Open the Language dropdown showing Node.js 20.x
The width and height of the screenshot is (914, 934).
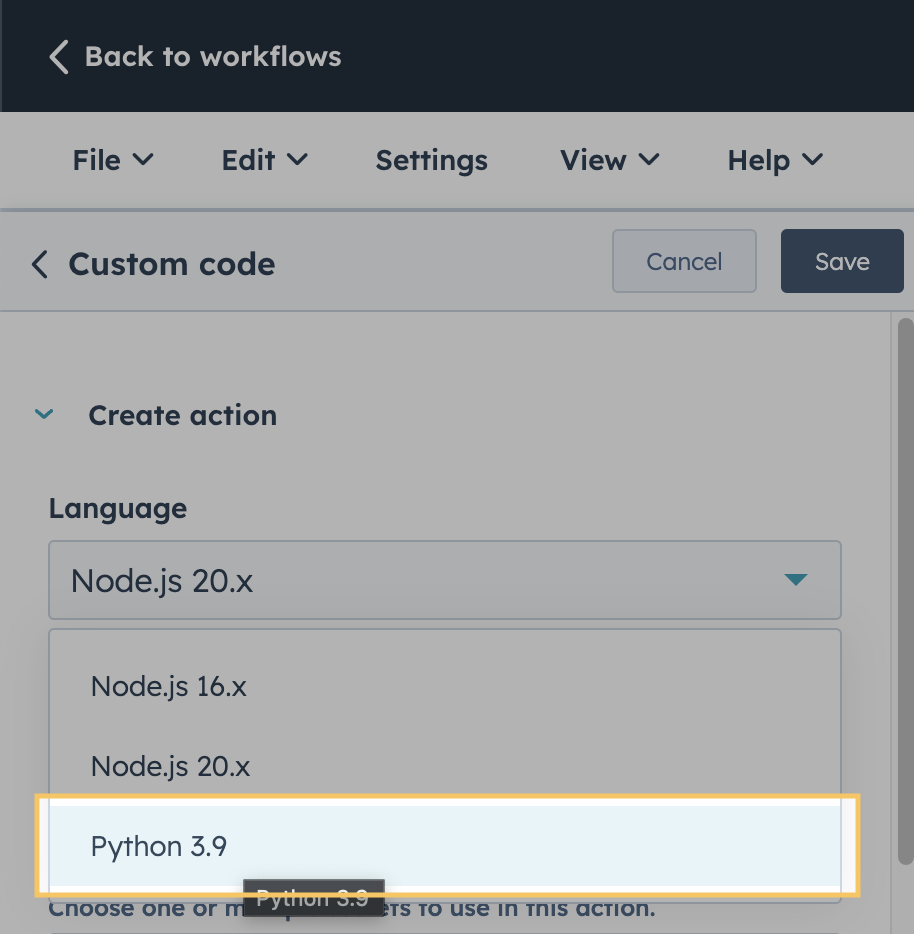tap(444, 580)
